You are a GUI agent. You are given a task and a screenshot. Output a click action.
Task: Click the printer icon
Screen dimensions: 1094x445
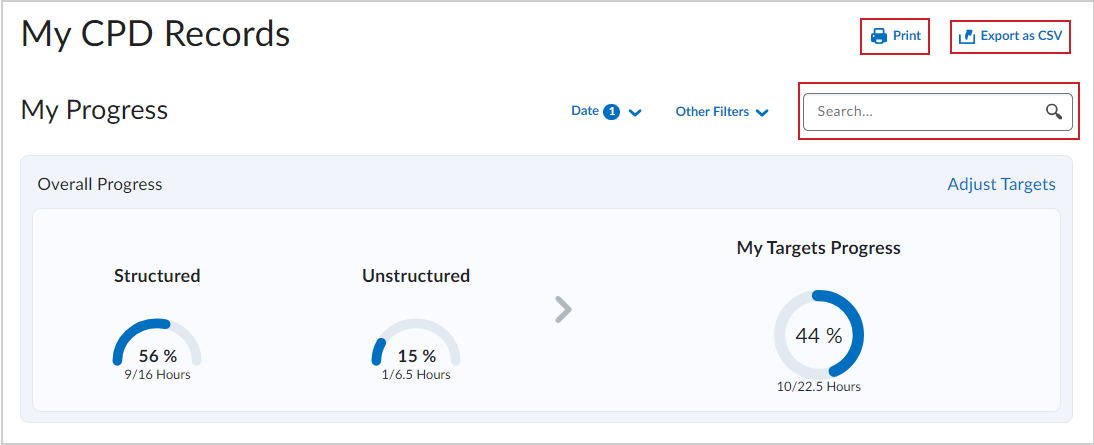point(878,36)
